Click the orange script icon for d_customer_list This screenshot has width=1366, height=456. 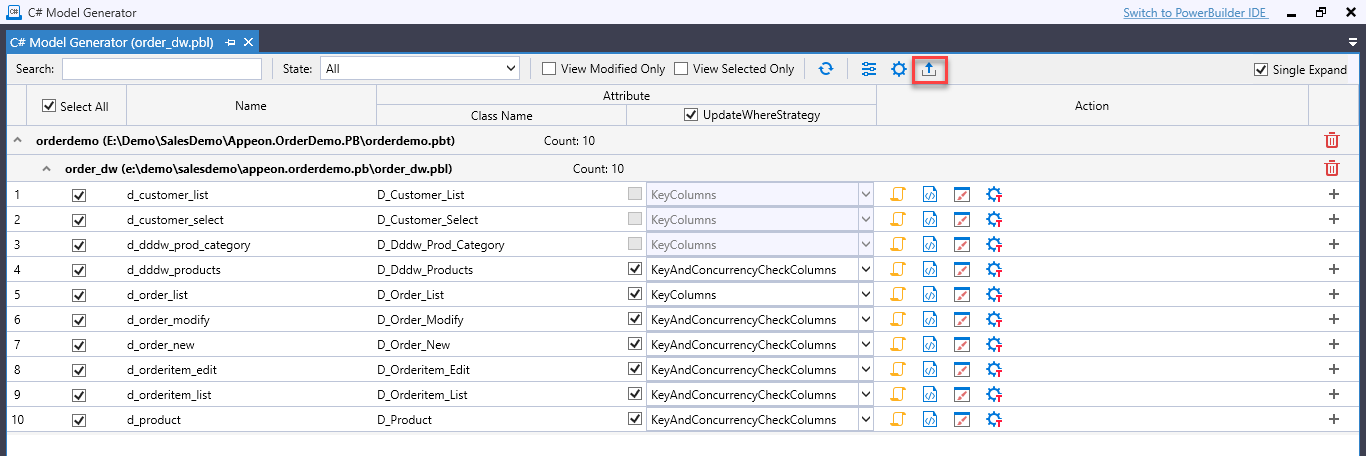coord(898,195)
